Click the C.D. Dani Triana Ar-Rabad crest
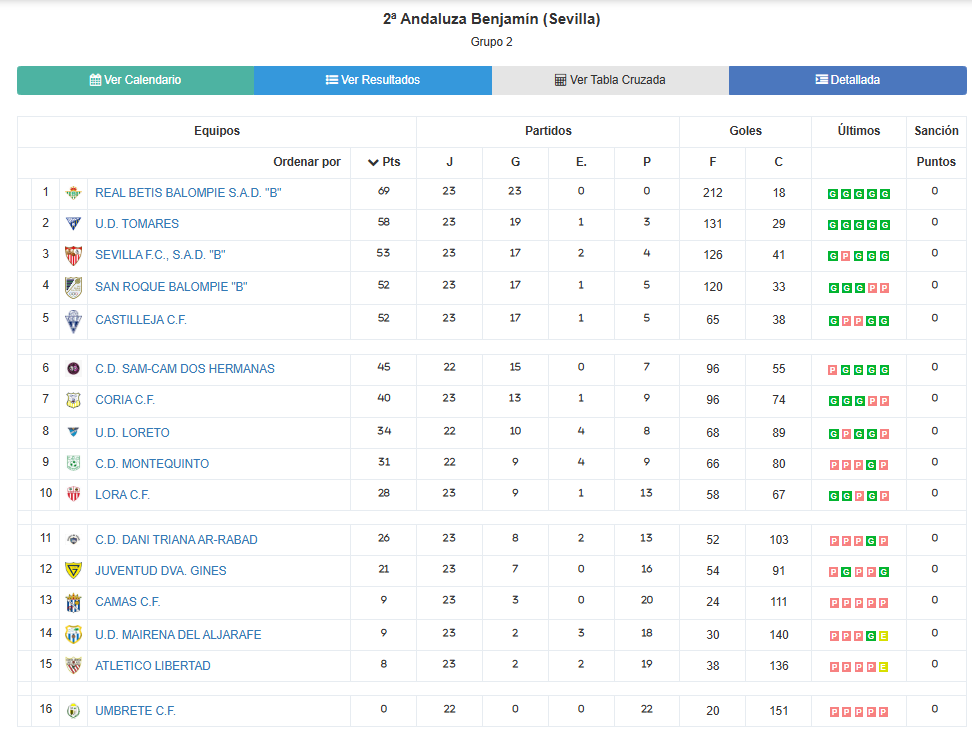This screenshot has height=733, width=972. pos(73,540)
